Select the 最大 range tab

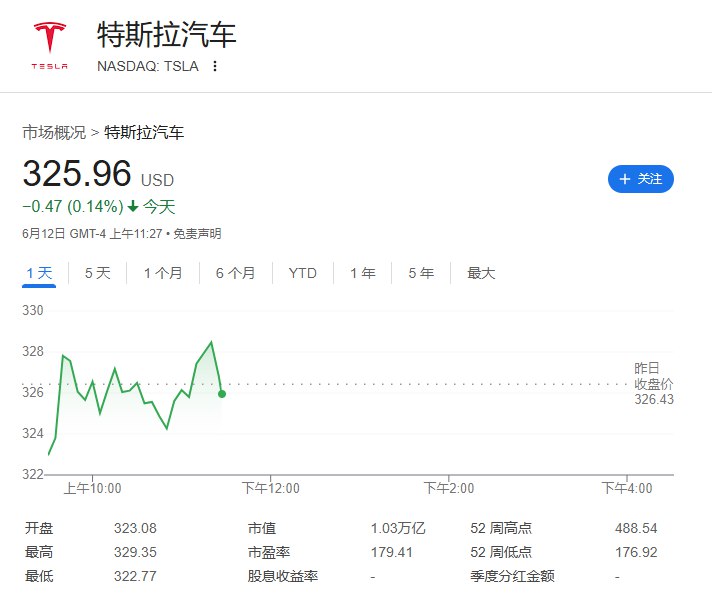click(x=481, y=273)
